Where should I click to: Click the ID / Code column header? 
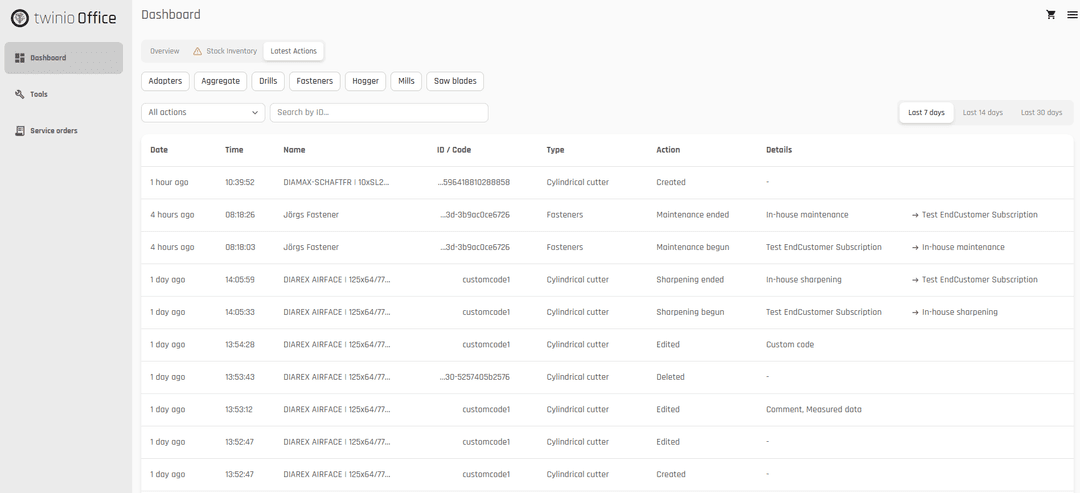pyautogui.click(x=454, y=150)
